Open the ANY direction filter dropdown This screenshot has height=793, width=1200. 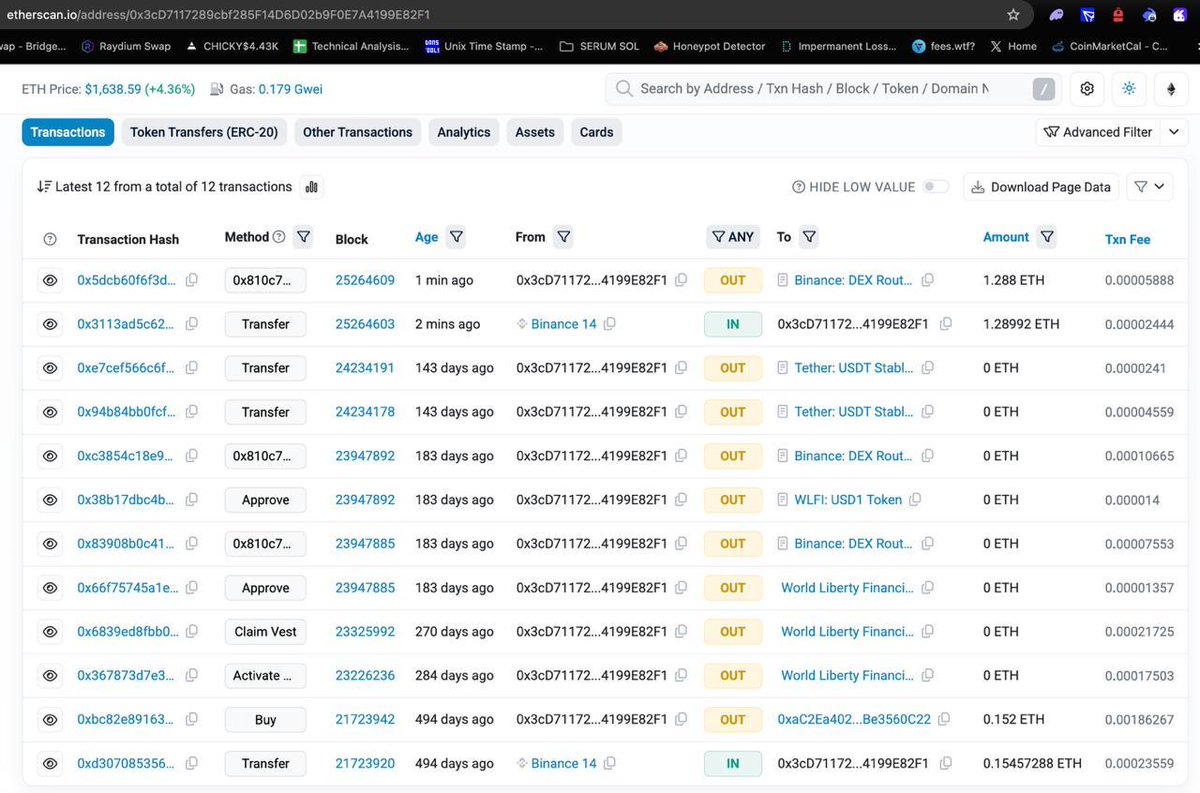[x=732, y=237]
